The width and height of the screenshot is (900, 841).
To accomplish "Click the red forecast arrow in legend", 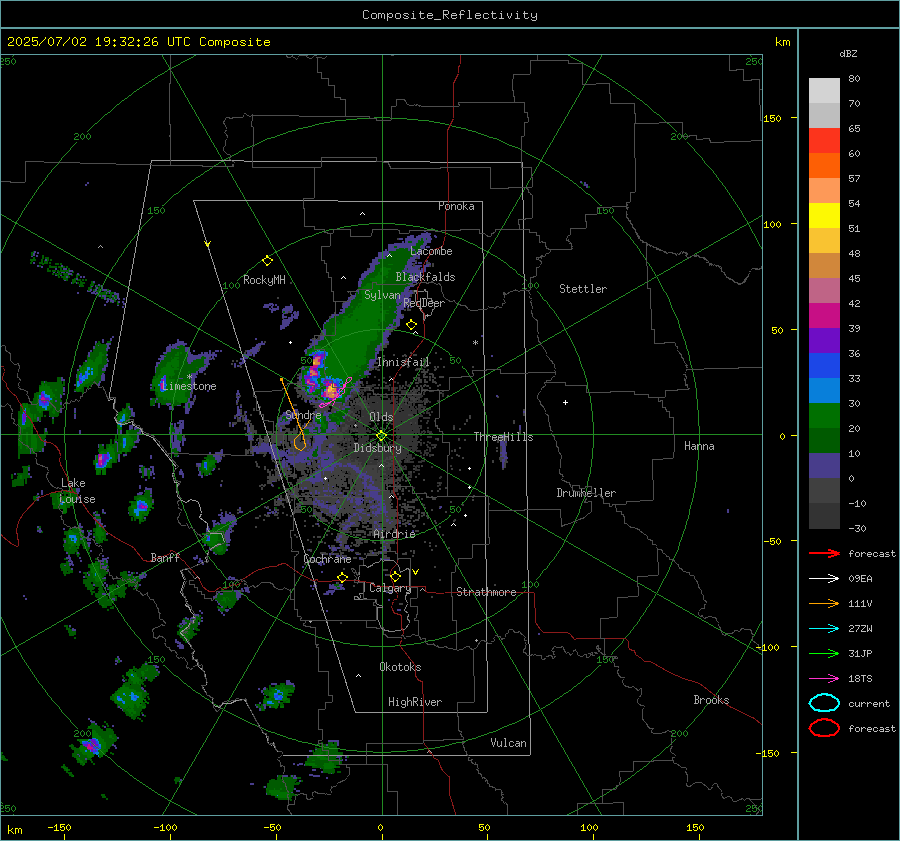I will (824, 553).
